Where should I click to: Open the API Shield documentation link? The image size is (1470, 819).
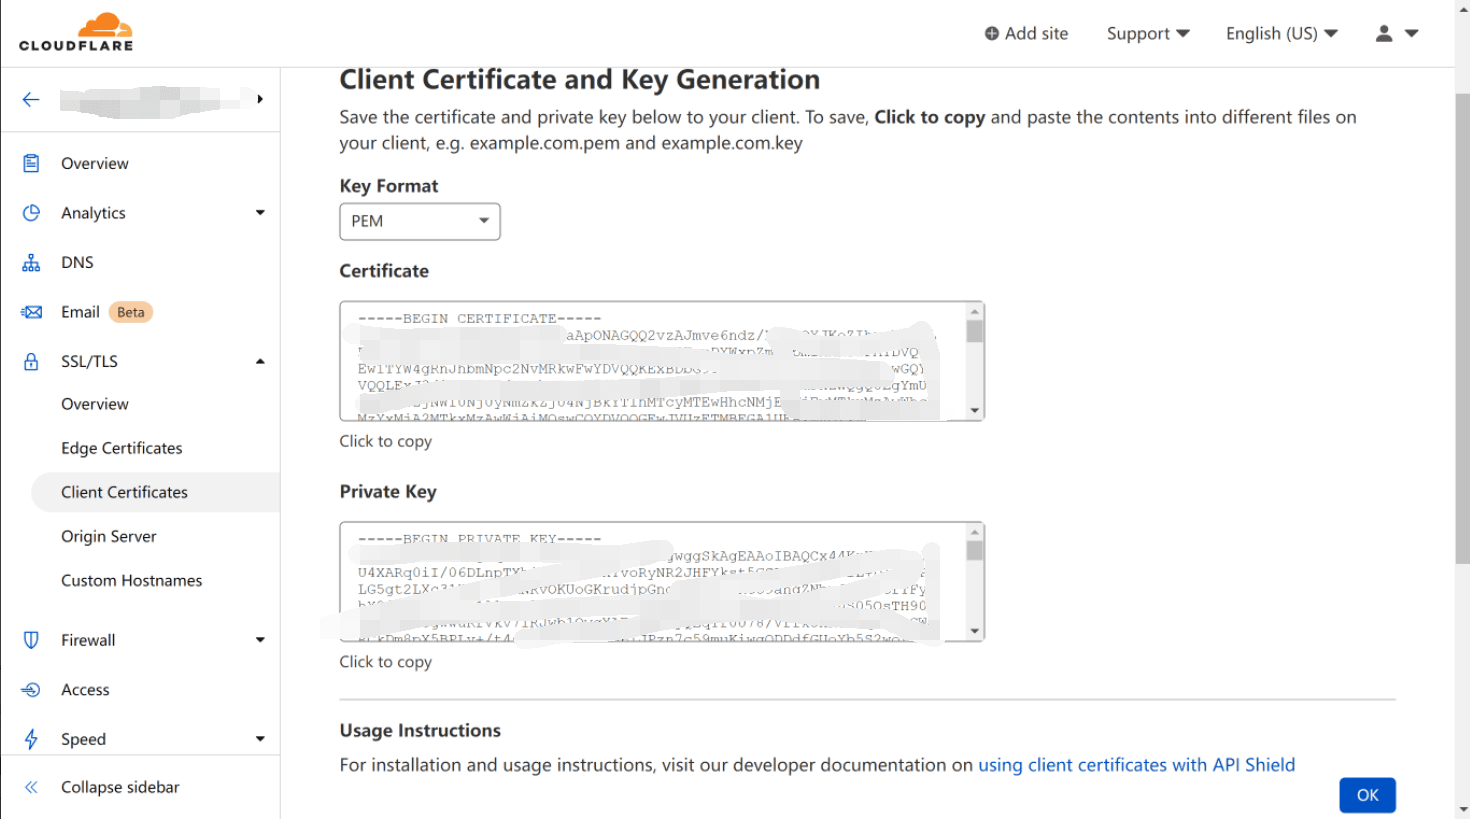click(1135, 764)
